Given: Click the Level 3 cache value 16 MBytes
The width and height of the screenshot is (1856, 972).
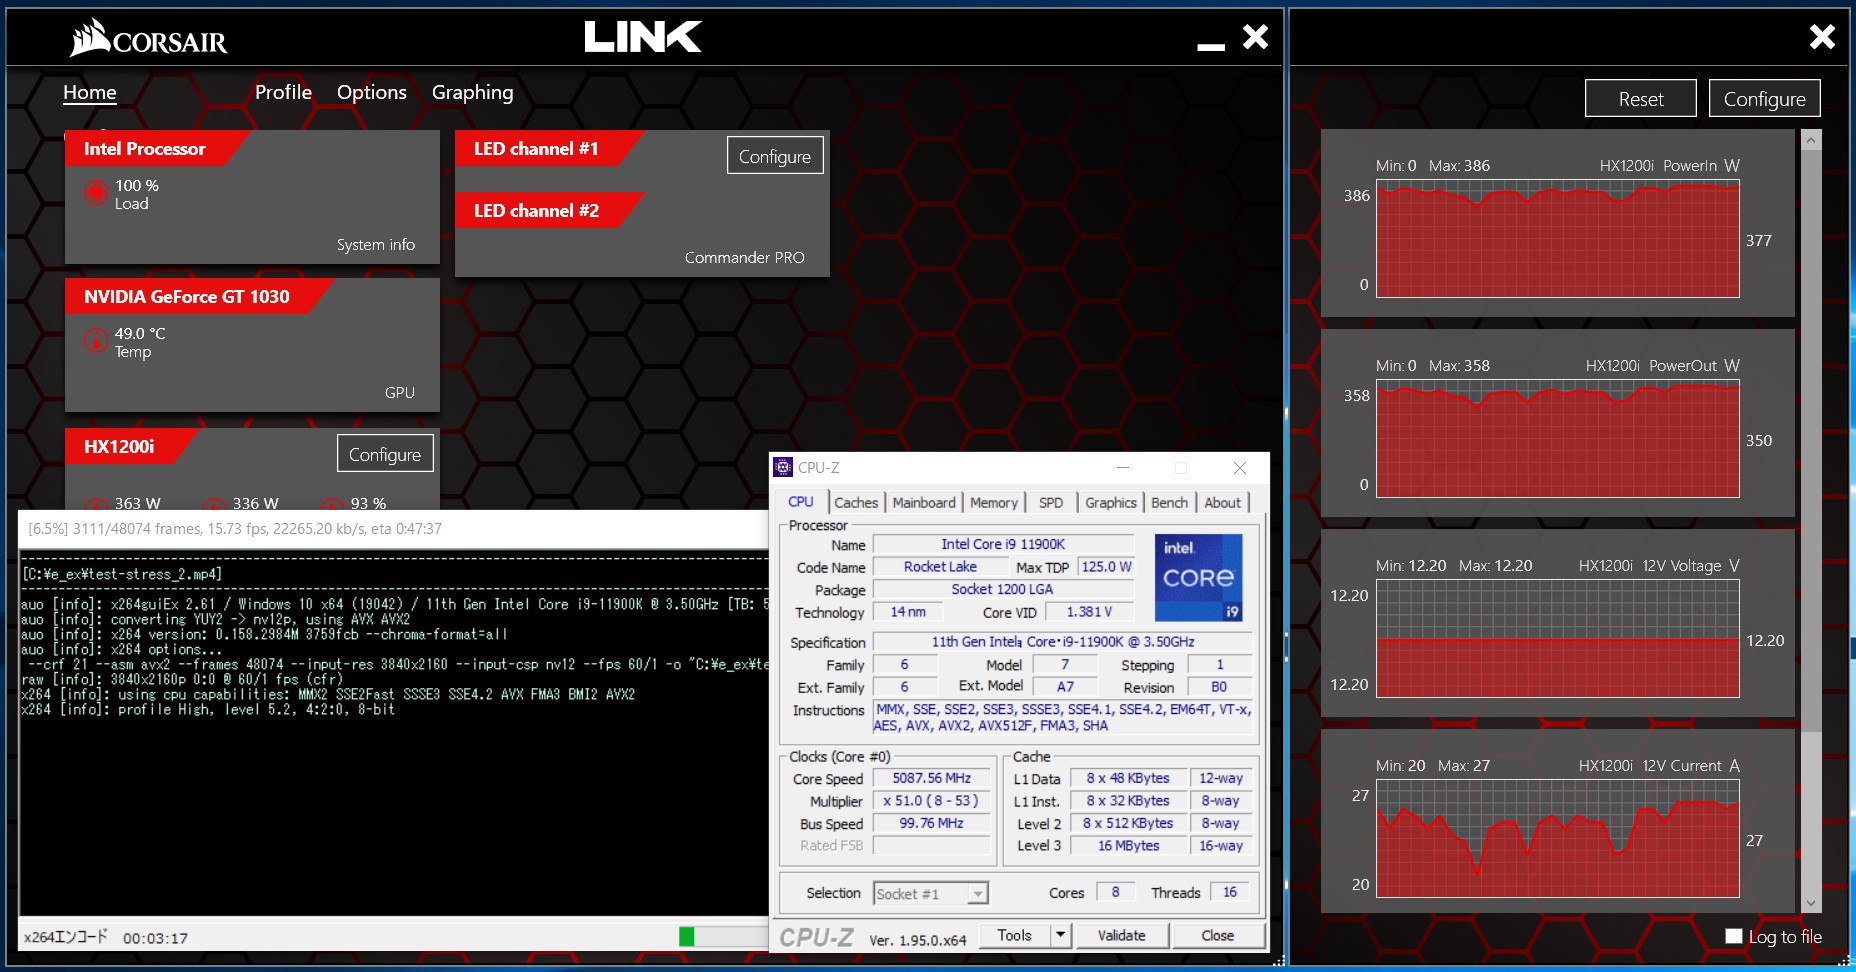Looking at the screenshot, I should click(1128, 845).
